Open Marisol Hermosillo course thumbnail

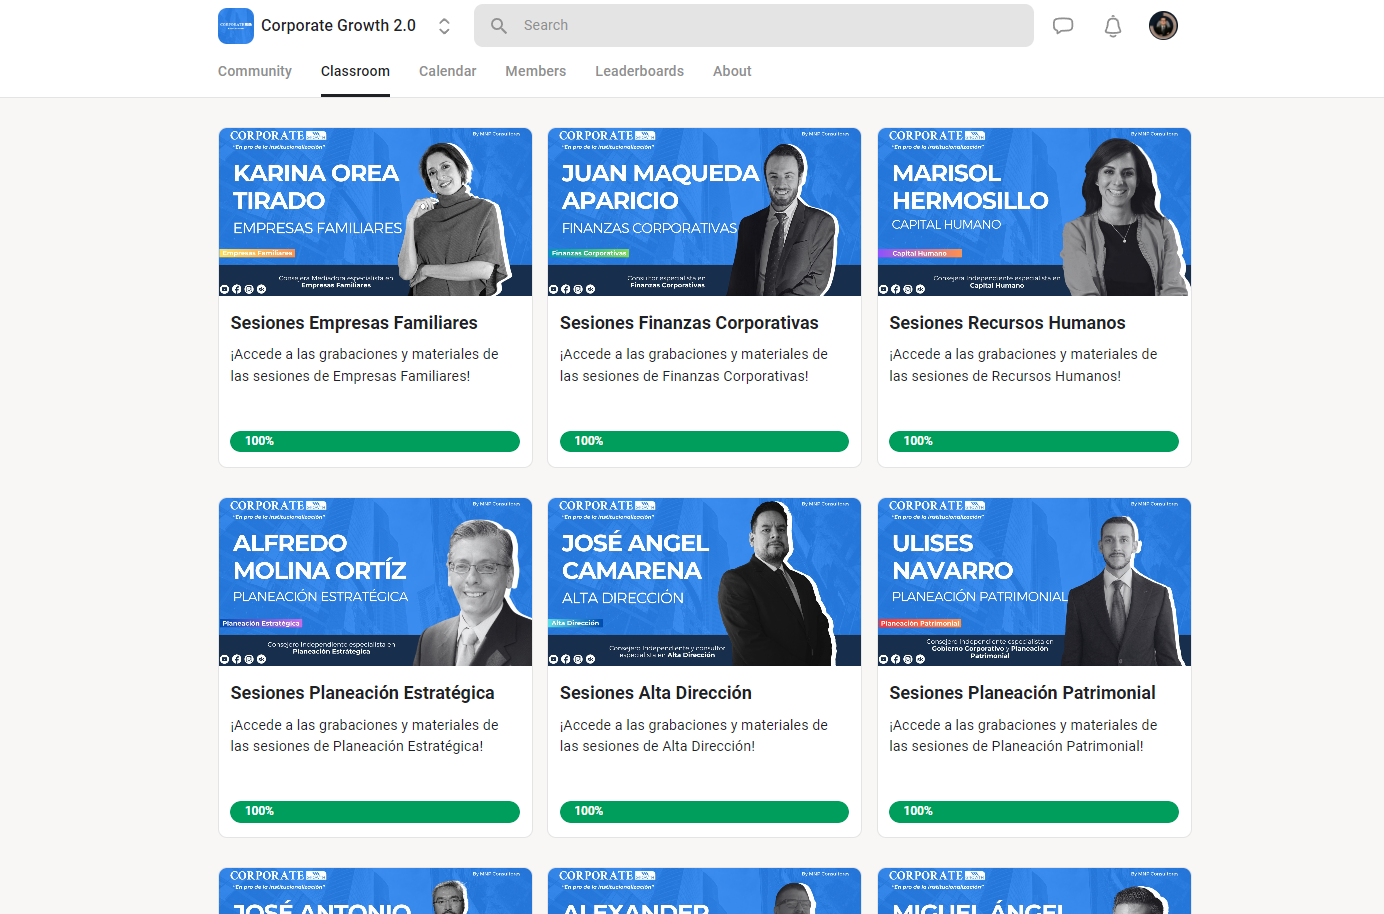click(x=1034, y=212)
